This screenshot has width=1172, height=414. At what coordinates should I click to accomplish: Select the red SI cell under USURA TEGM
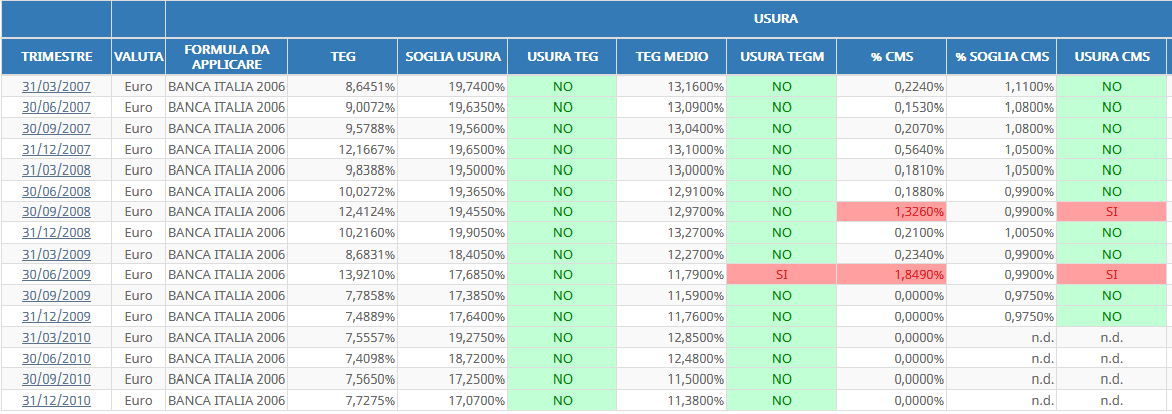click(782, 275)
